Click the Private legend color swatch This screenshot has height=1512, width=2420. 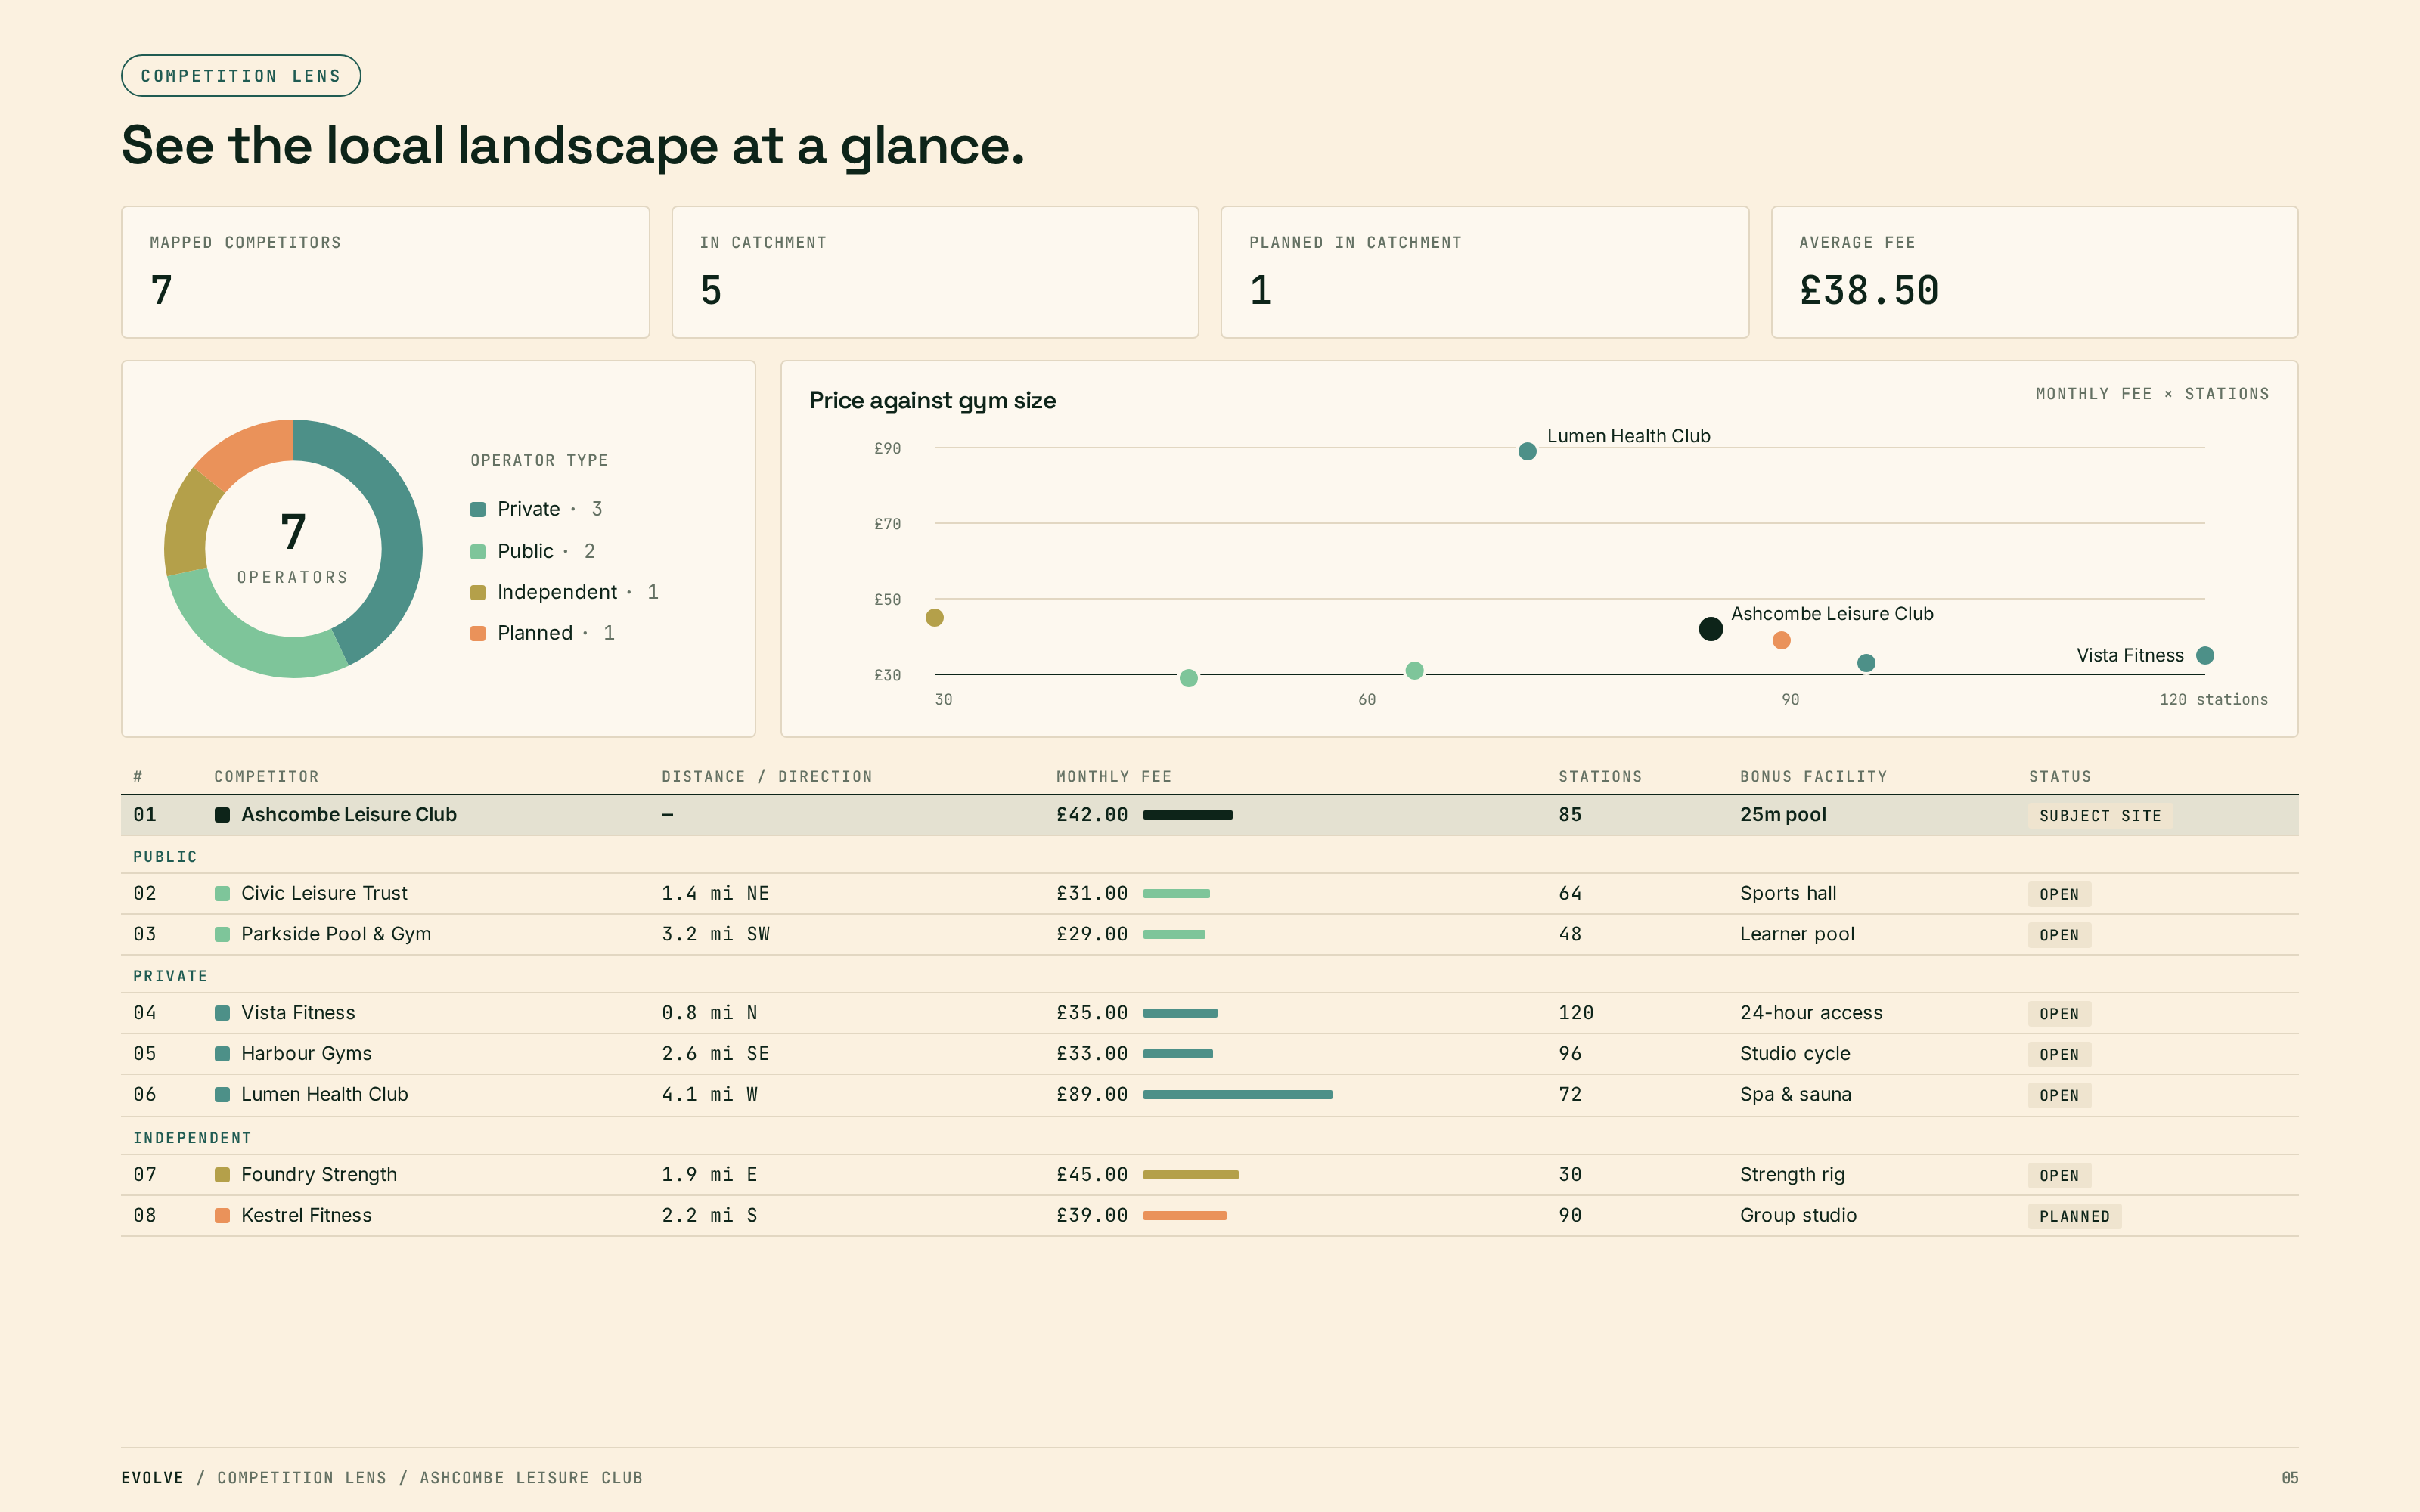pos(478,509)
